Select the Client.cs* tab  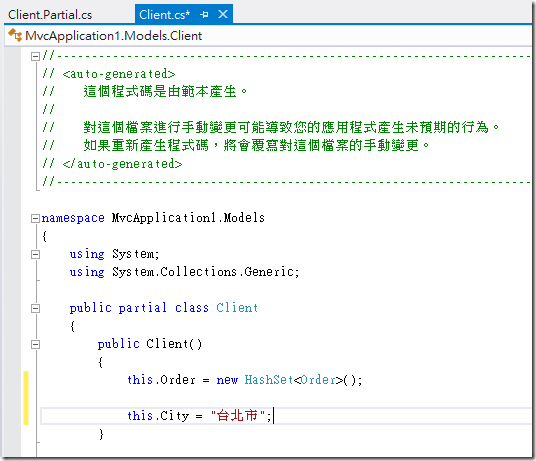[x=164, y=15]
